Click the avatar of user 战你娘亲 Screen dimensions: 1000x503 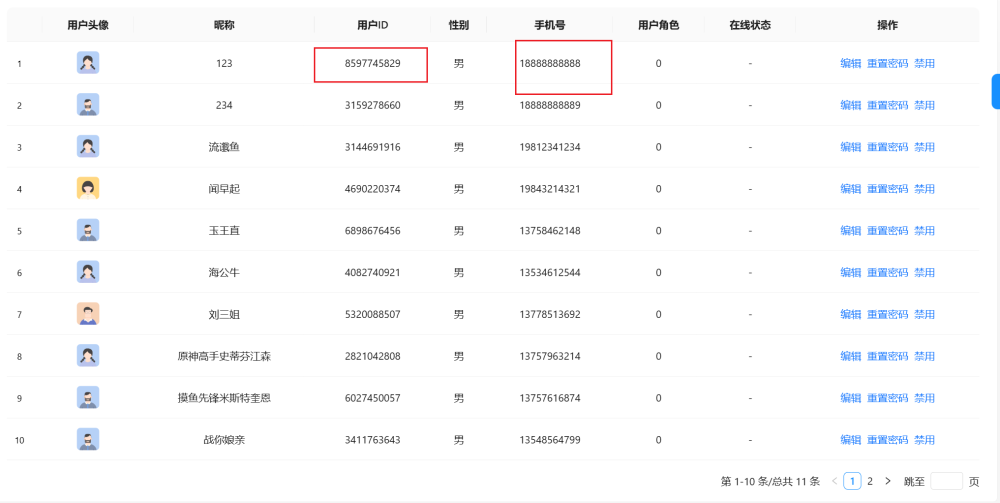[x=88, y=439]
